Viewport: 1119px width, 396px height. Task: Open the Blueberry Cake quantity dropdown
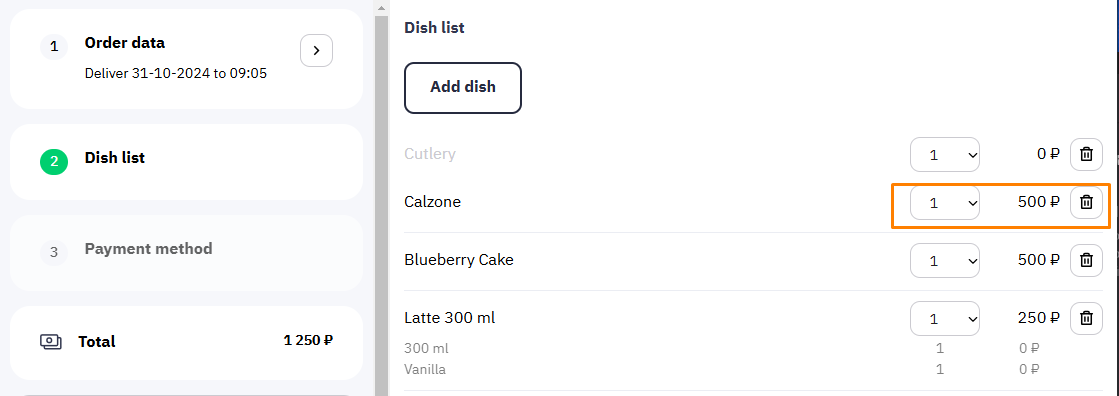945,260
